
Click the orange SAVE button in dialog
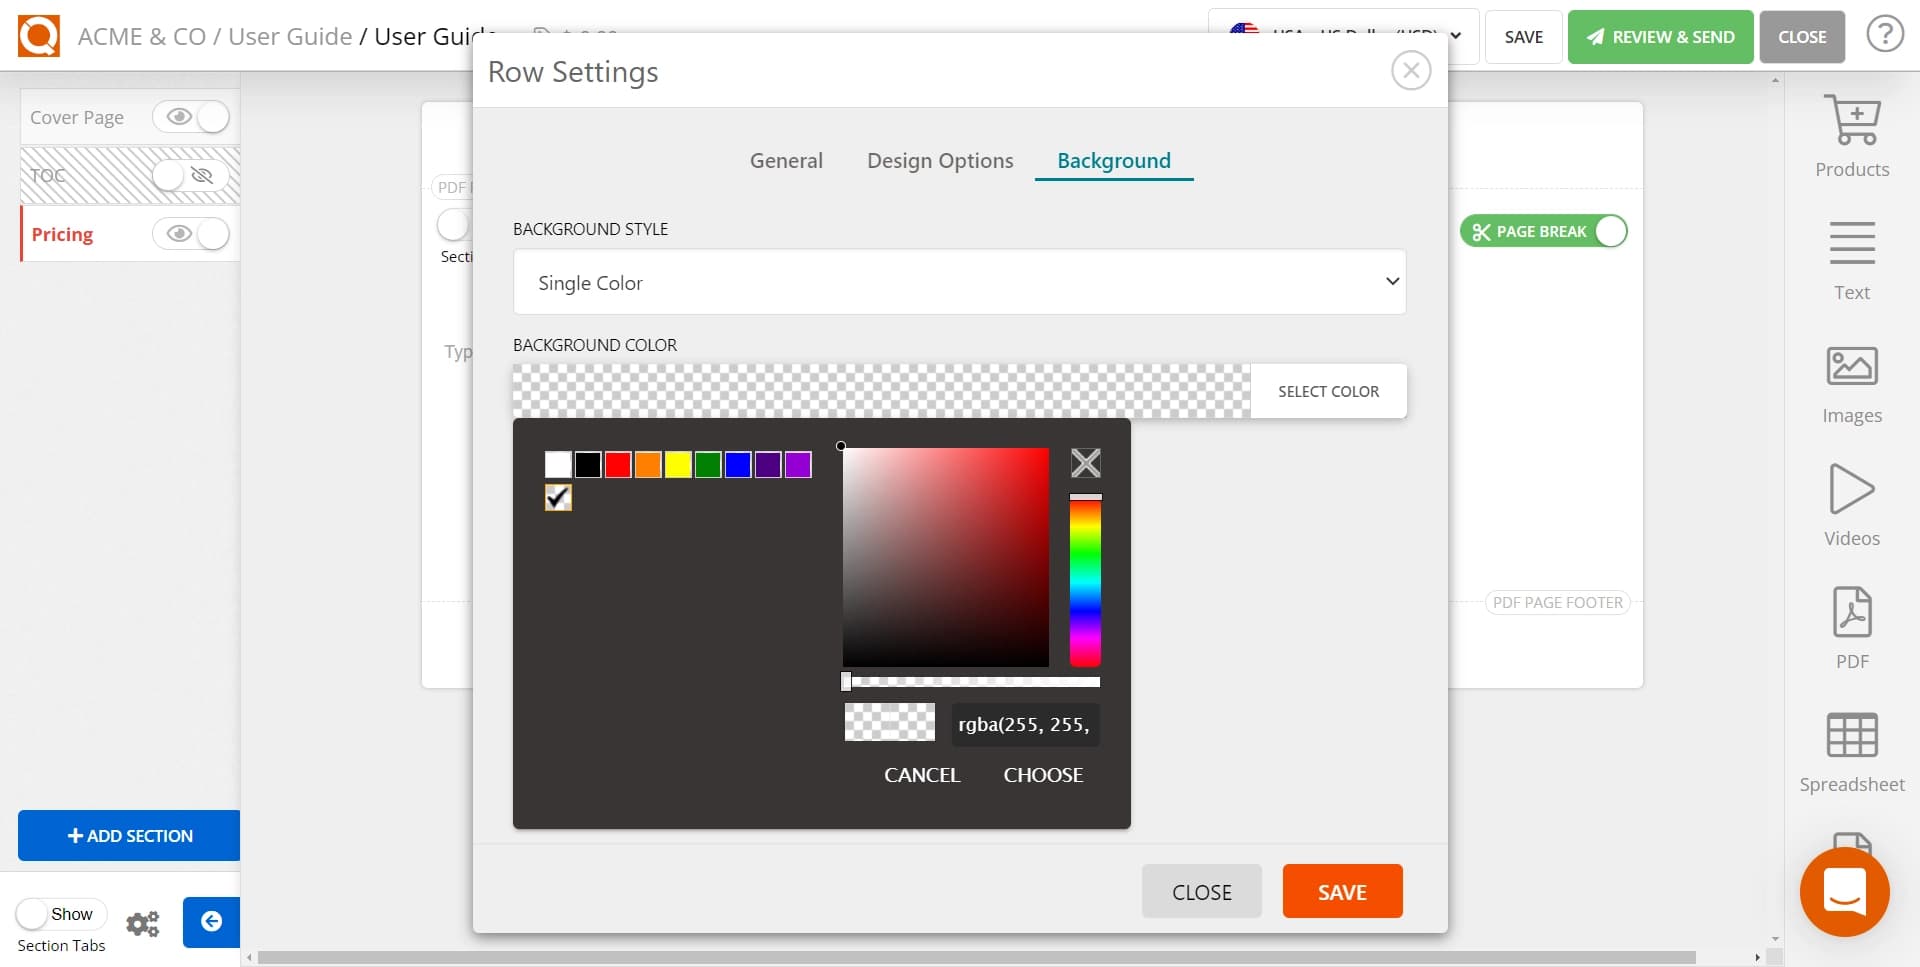(x=1341, y=892)
